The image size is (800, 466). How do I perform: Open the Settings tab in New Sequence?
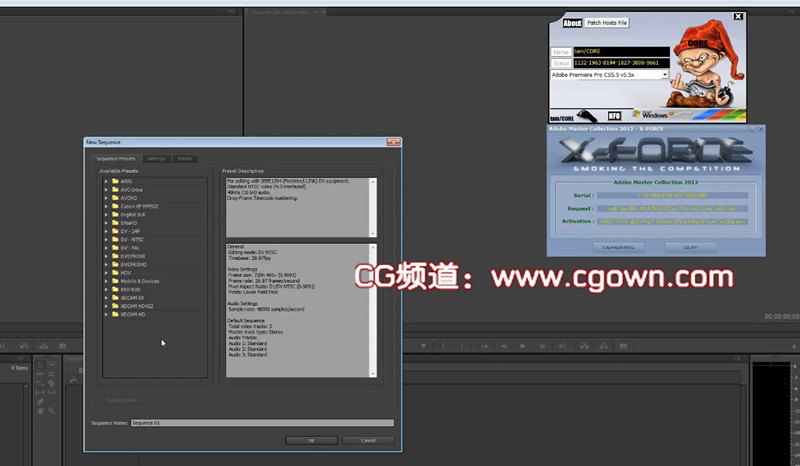pyautogui.click(x=157, y=158)
